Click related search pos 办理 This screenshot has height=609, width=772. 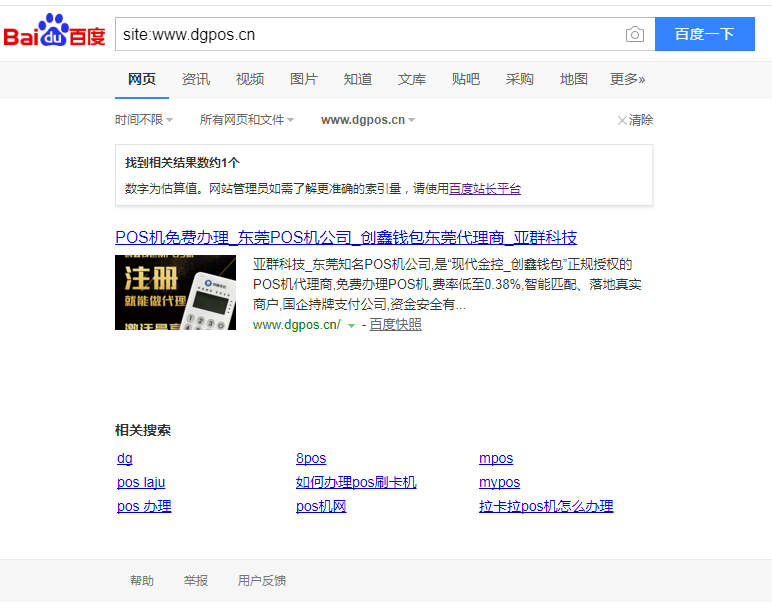tap(144, 507)
